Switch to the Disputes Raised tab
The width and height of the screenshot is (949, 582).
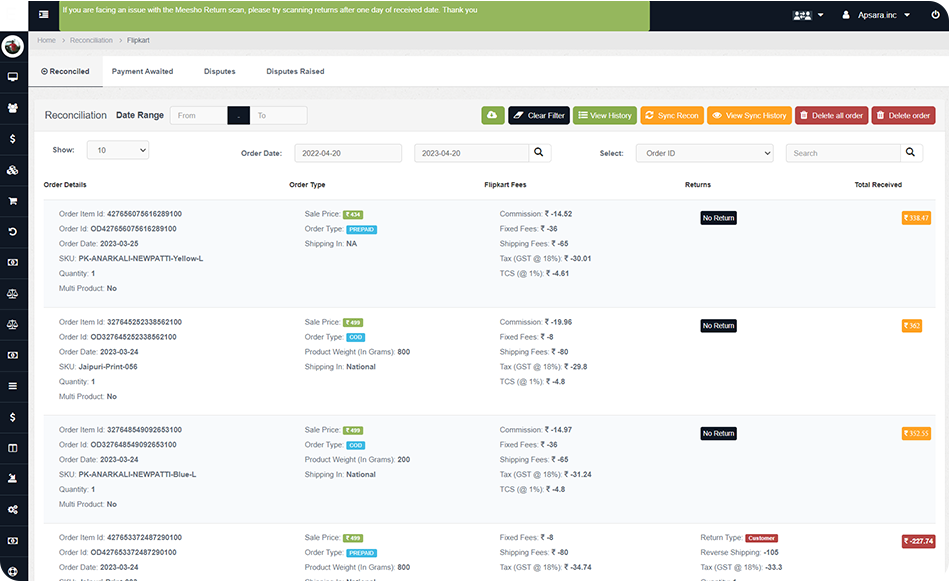click(295, 71)
